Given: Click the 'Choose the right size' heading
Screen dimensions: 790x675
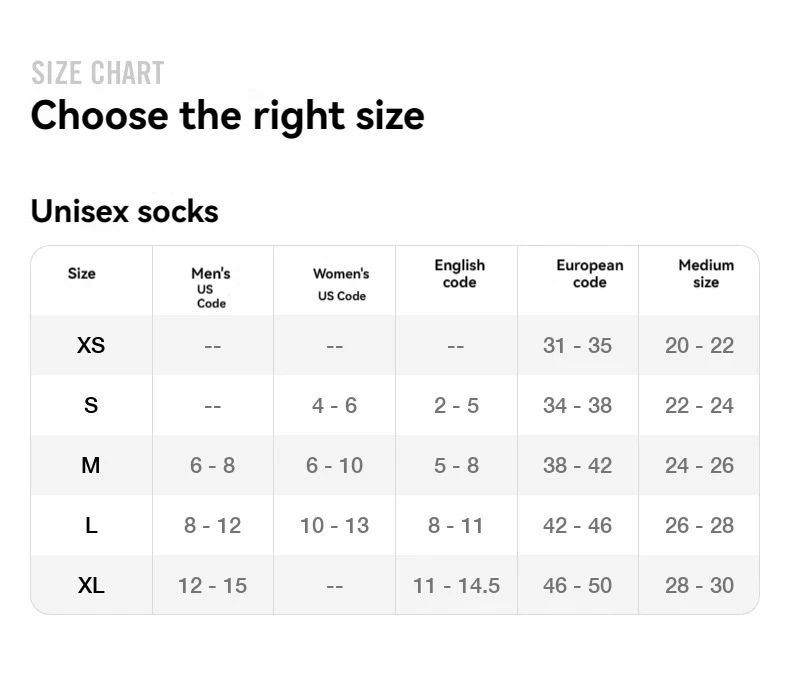Looking at the screenshot, I should point(227,116).
